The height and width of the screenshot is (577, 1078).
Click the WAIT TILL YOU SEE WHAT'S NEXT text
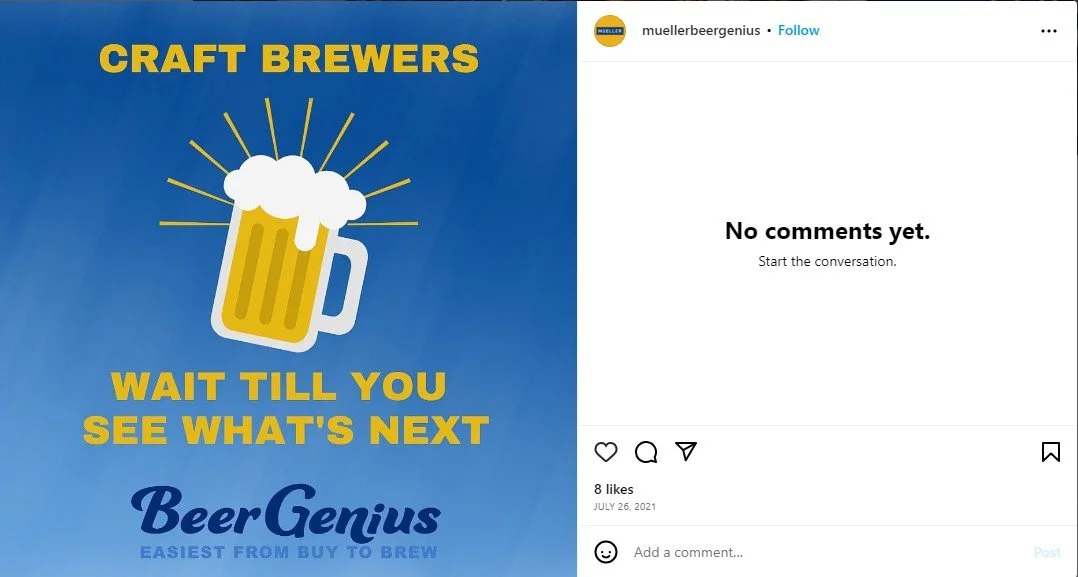[285, 408]
